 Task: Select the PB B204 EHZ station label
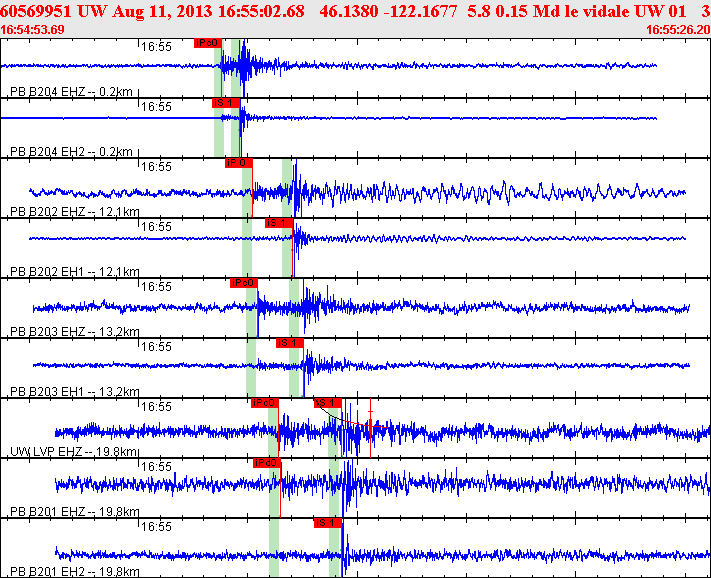[x=71, y=92]
